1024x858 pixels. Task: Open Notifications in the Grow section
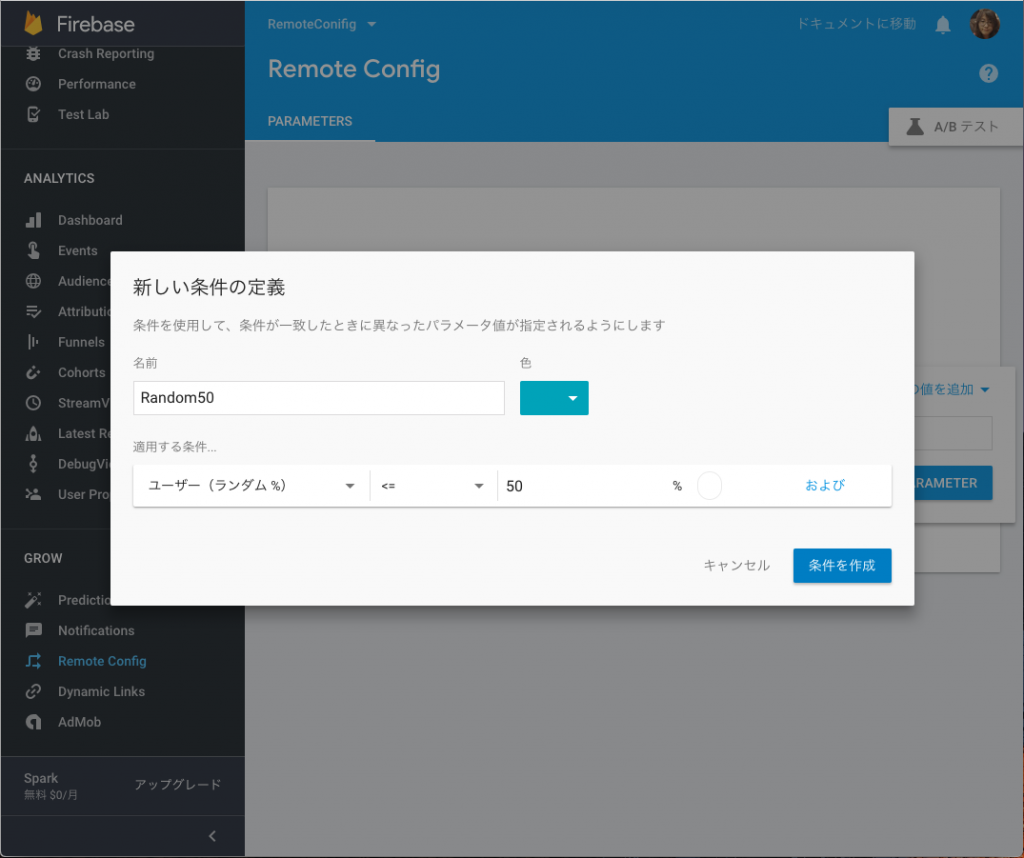click(96, 630)
